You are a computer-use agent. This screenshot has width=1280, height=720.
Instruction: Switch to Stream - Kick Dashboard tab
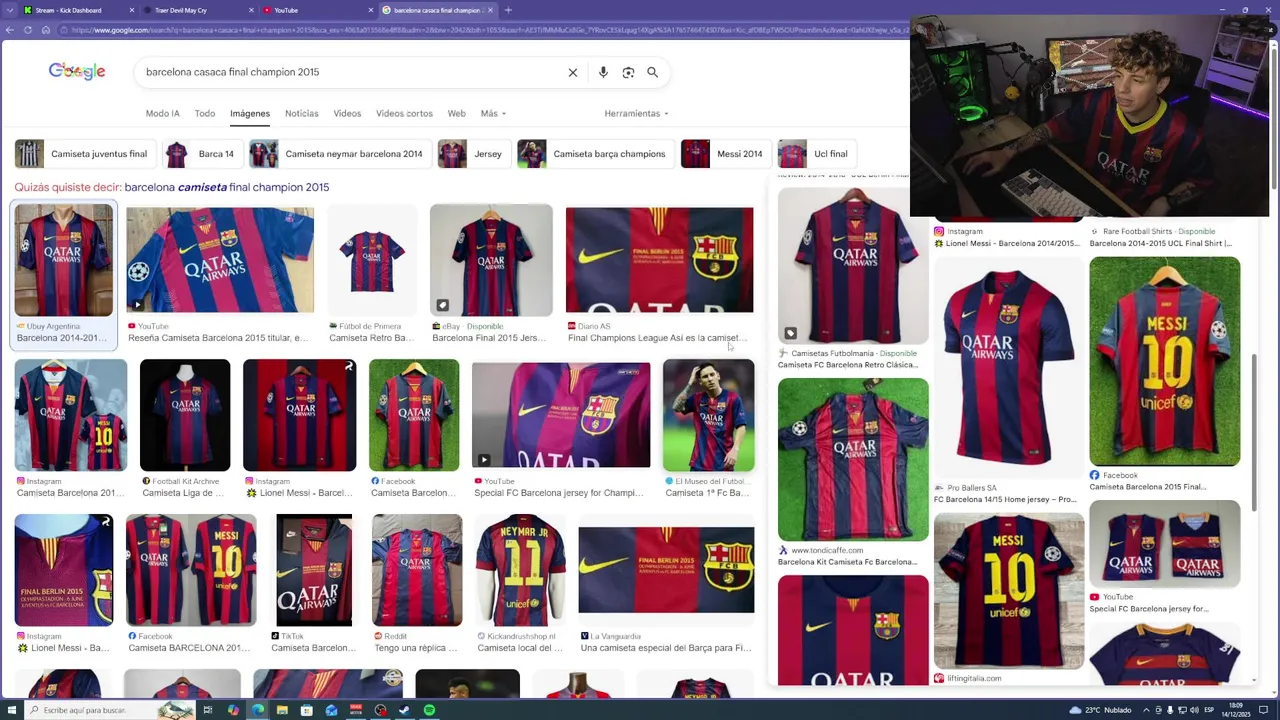78,10
